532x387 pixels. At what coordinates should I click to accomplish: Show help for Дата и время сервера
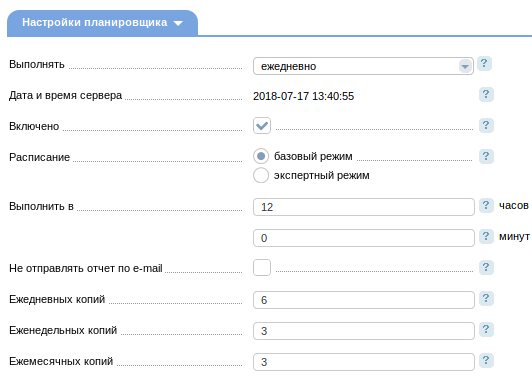486,94
